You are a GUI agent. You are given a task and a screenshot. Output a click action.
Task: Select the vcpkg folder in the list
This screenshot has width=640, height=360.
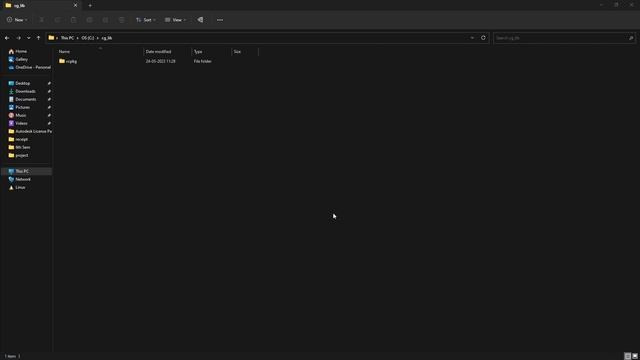(x=71, y=61)
